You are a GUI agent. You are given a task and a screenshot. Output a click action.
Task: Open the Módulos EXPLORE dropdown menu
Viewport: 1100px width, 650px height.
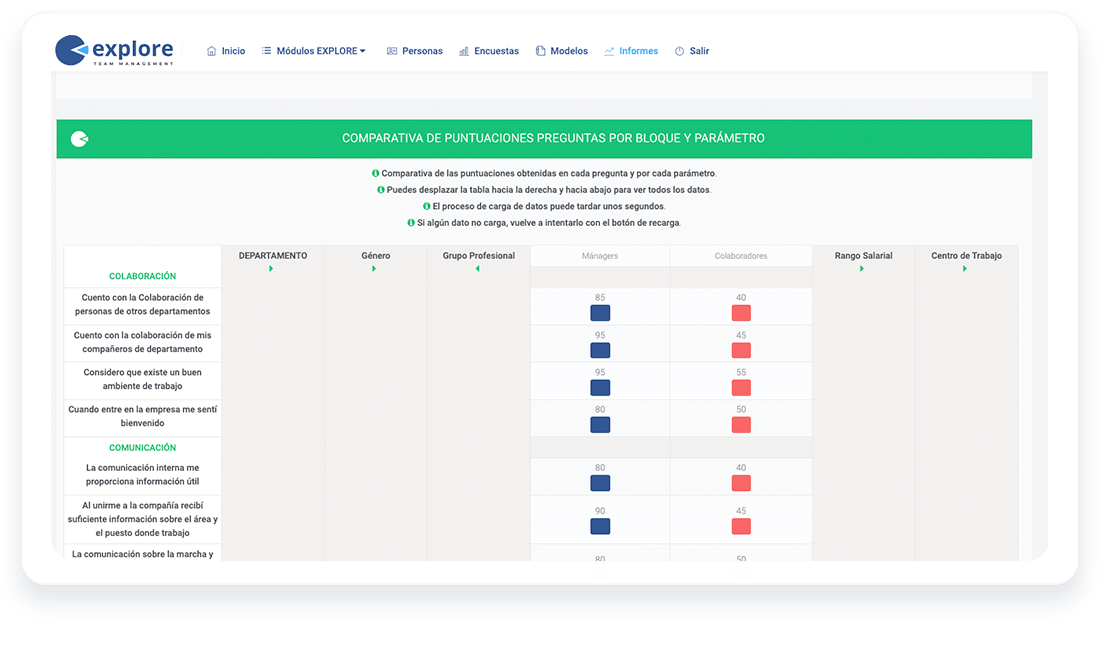coord(314,51)
